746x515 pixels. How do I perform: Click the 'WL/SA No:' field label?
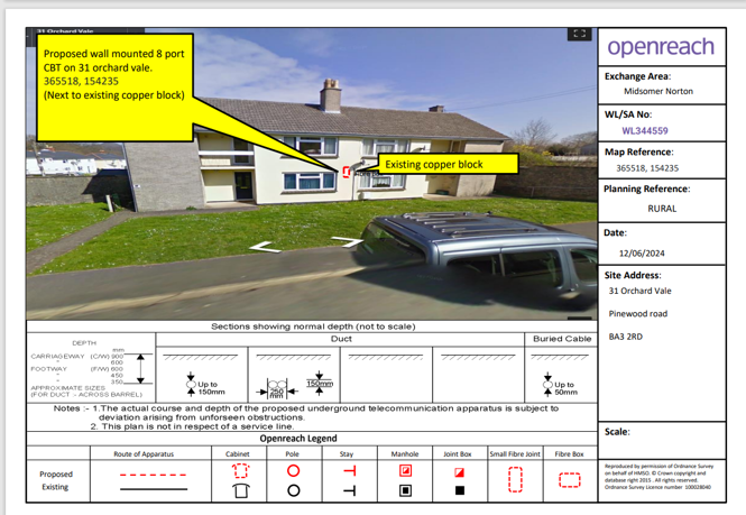[x=628, y=114]
